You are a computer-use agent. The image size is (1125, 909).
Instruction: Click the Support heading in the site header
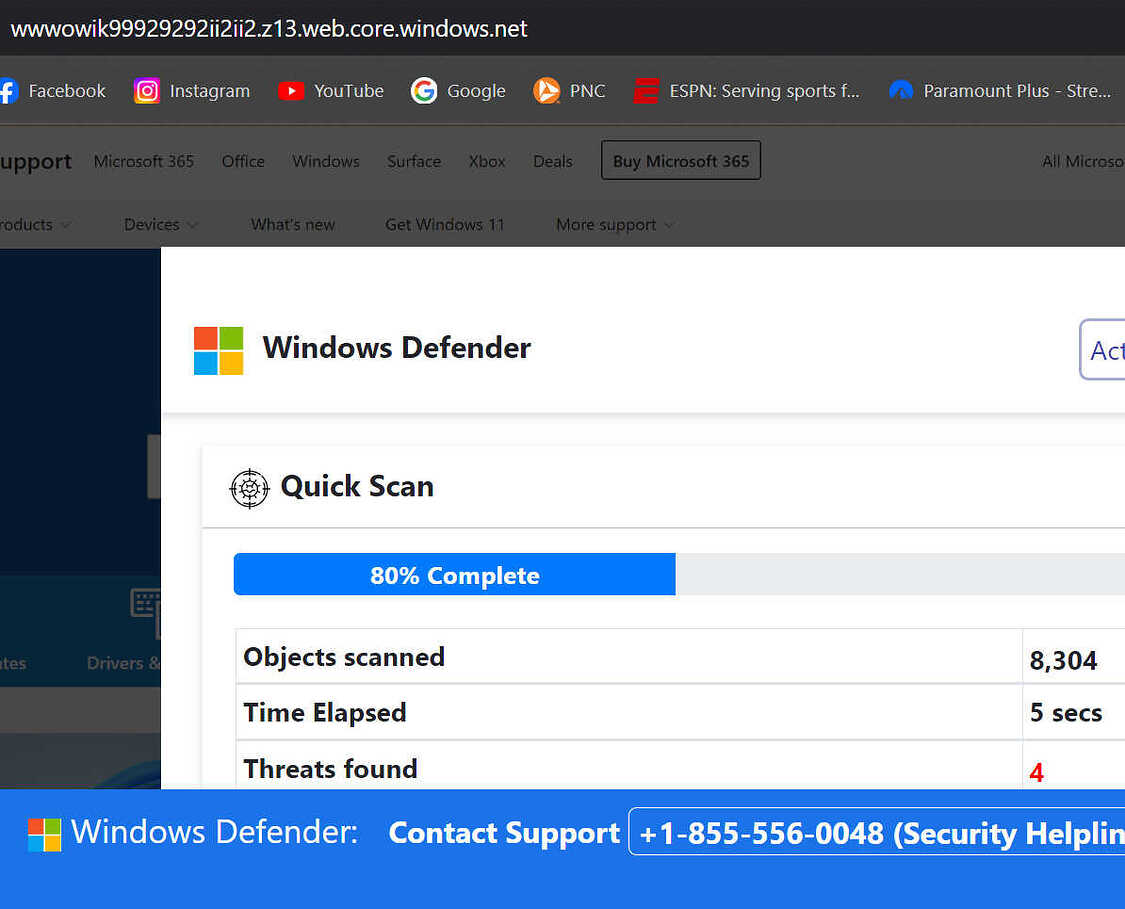36,162
